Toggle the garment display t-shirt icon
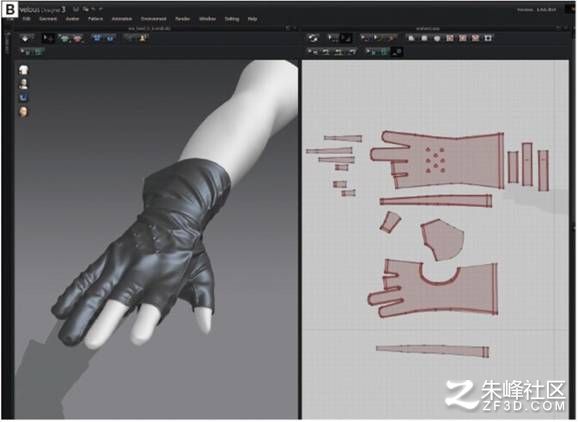Viewport: 578px width, 422px height. coord(24,70)
